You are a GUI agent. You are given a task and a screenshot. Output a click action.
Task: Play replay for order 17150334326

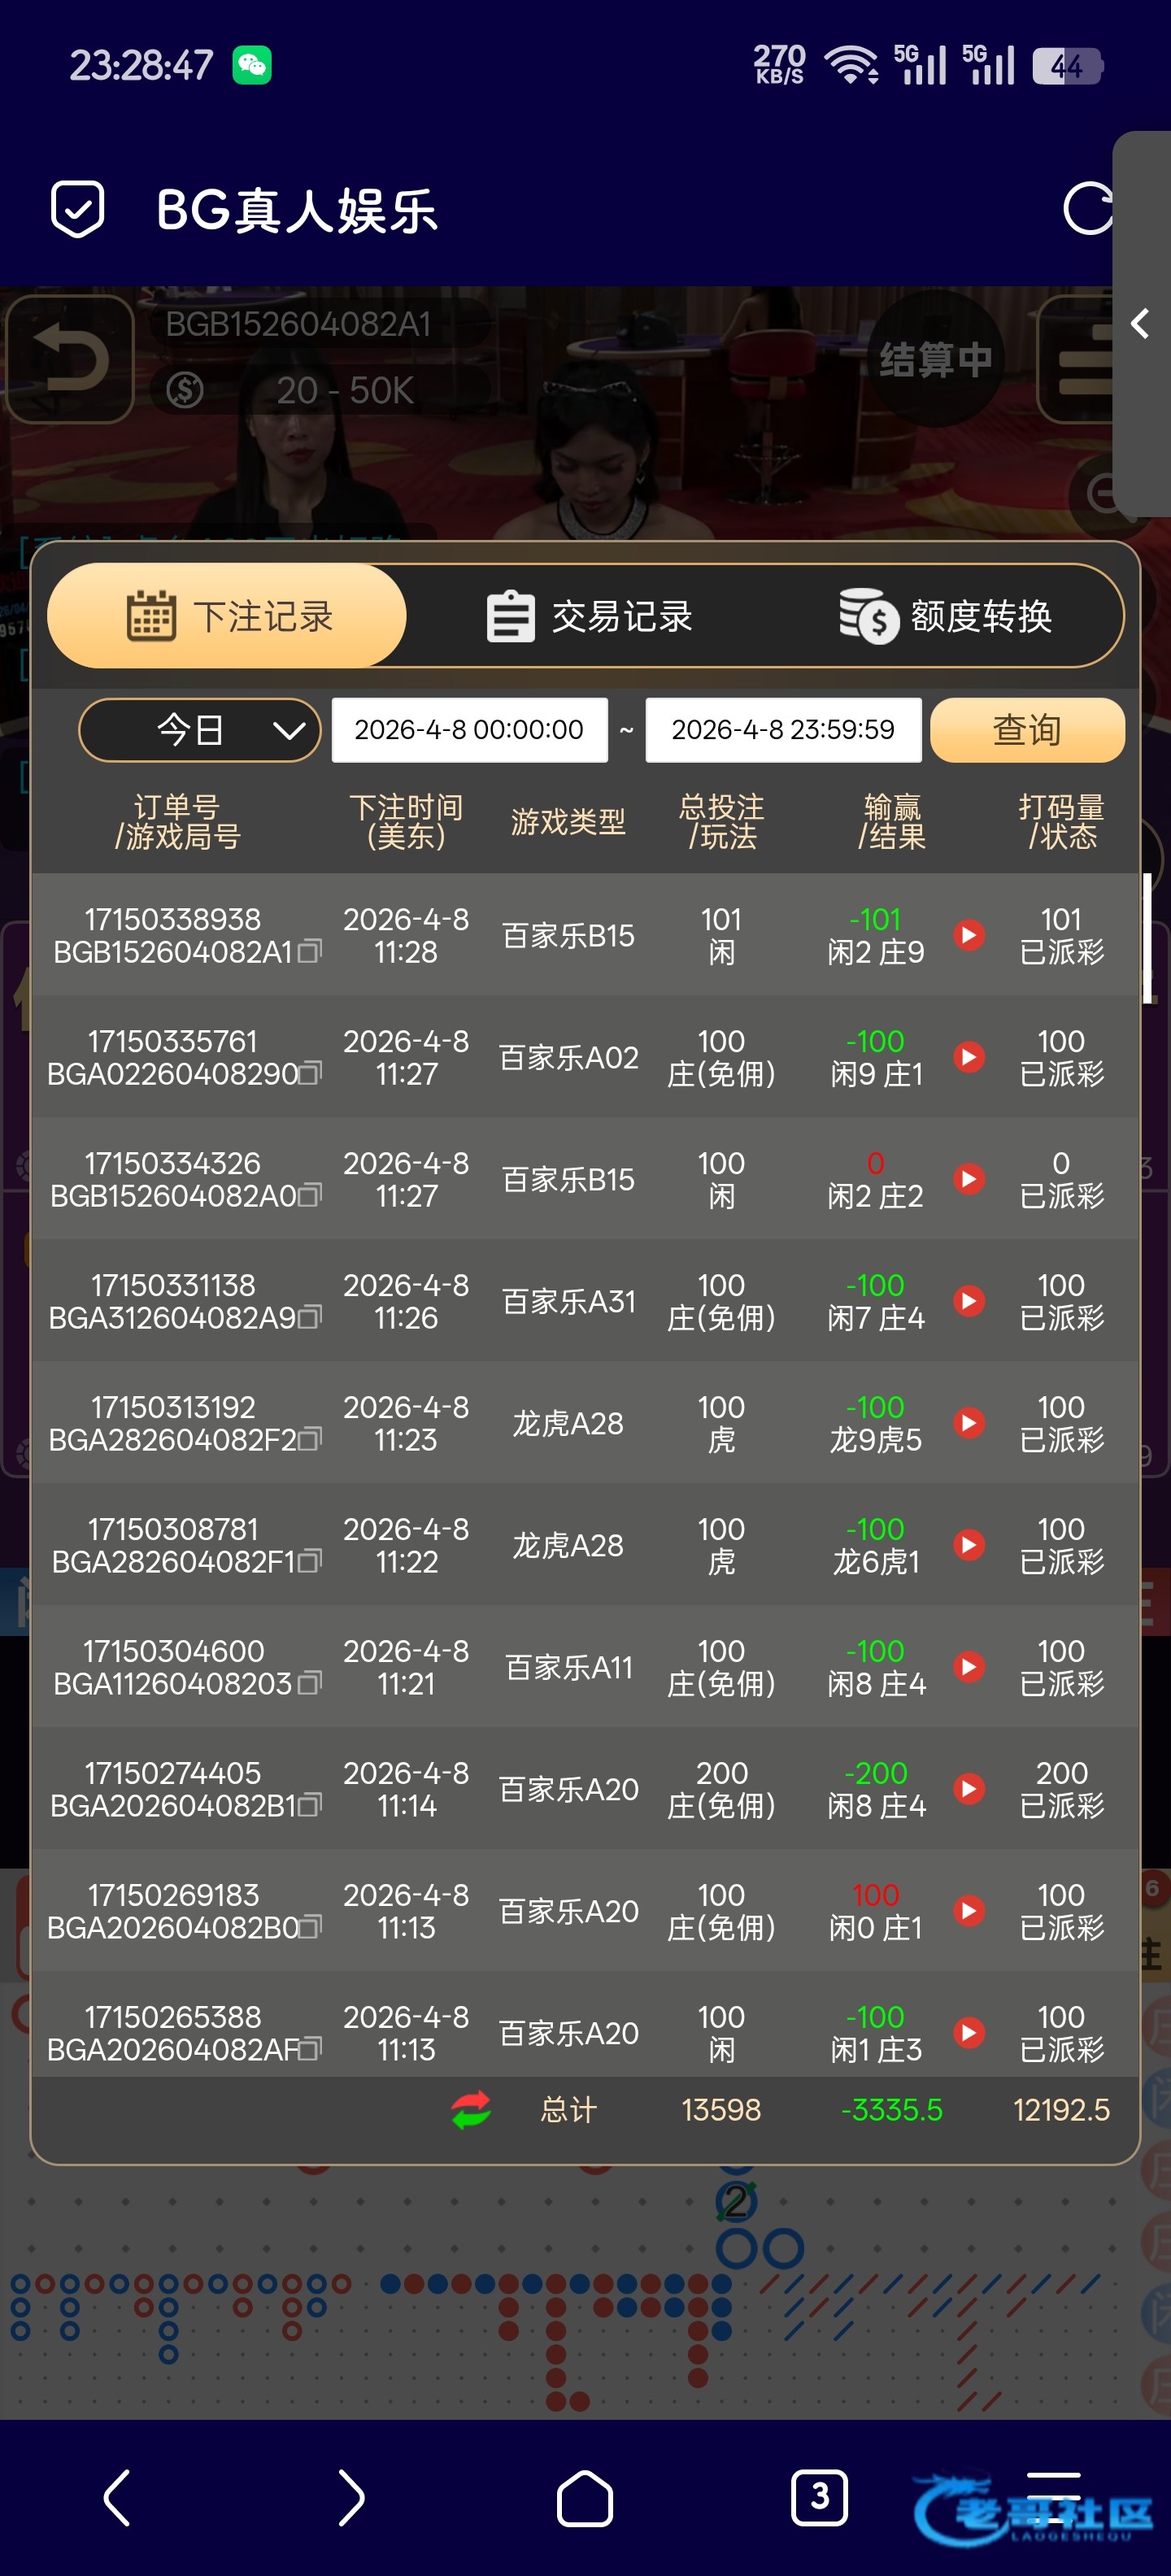(x=968, y=1179)
